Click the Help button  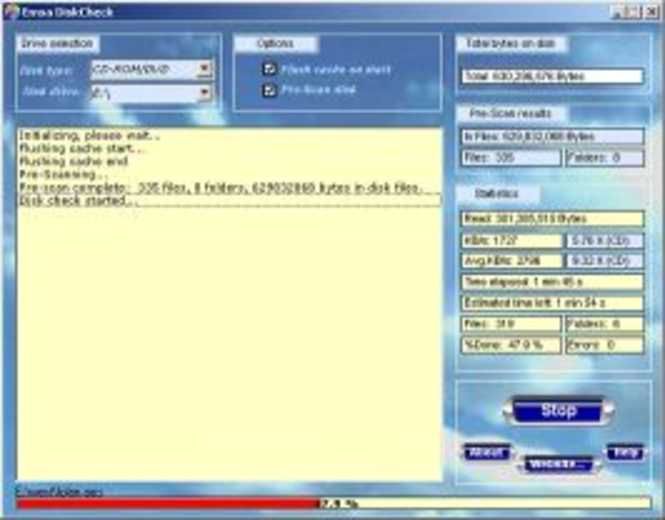tap(625, 452)
